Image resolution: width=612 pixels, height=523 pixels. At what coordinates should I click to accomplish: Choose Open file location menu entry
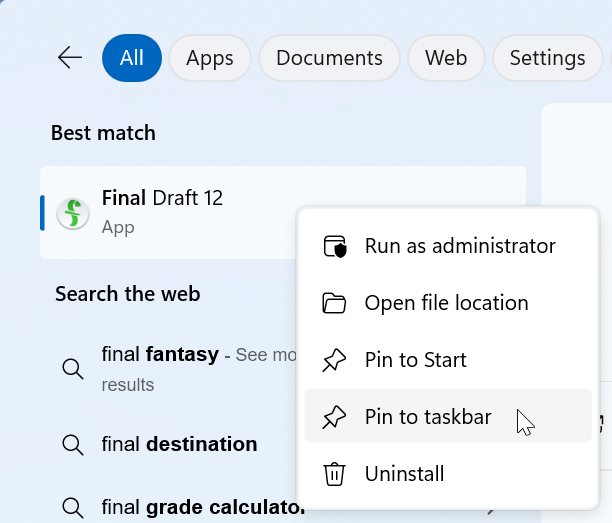click(448, 303)
